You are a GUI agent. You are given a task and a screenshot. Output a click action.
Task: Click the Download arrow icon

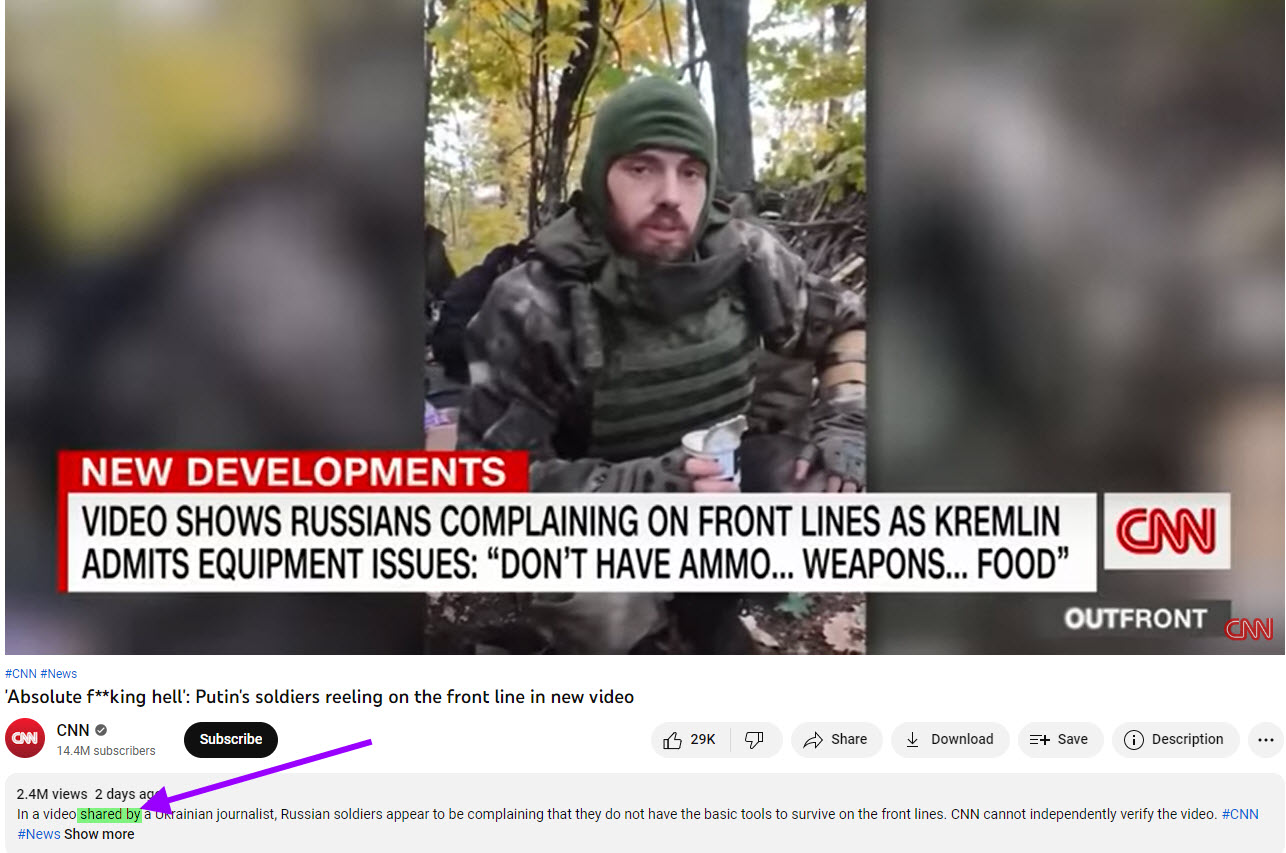click(x=912, y=740)
